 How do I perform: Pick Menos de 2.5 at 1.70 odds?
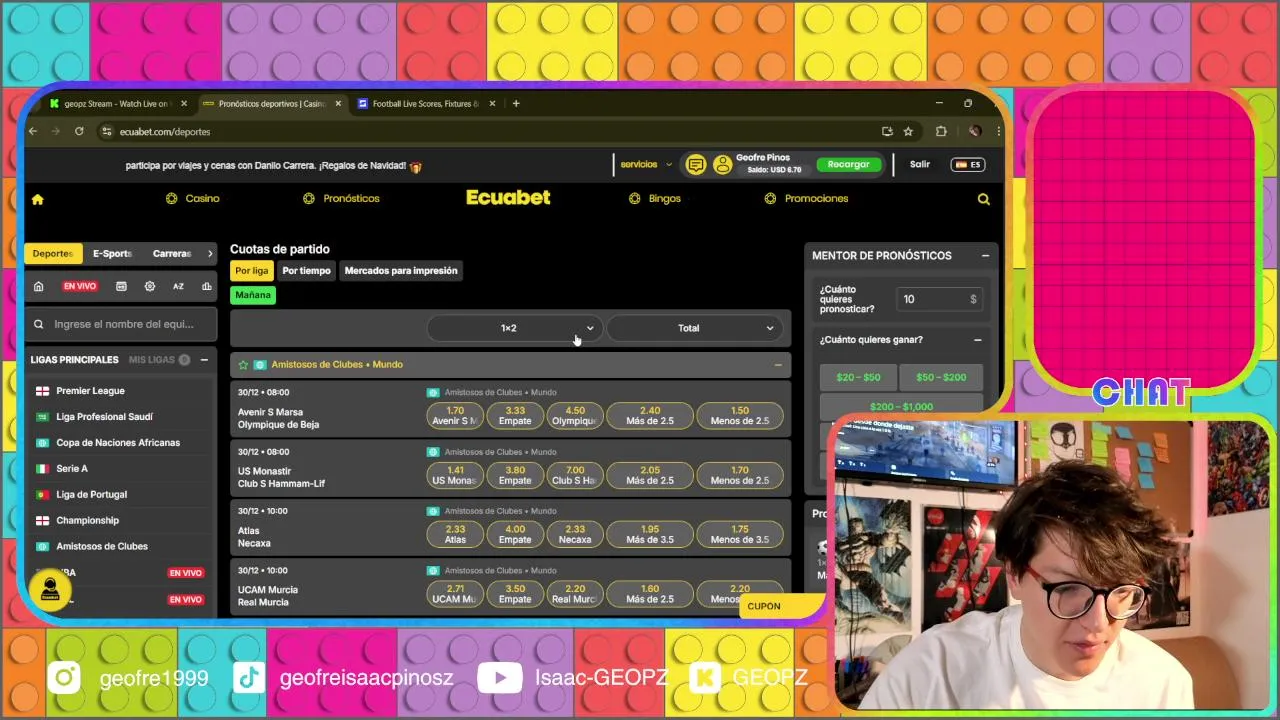740,475
